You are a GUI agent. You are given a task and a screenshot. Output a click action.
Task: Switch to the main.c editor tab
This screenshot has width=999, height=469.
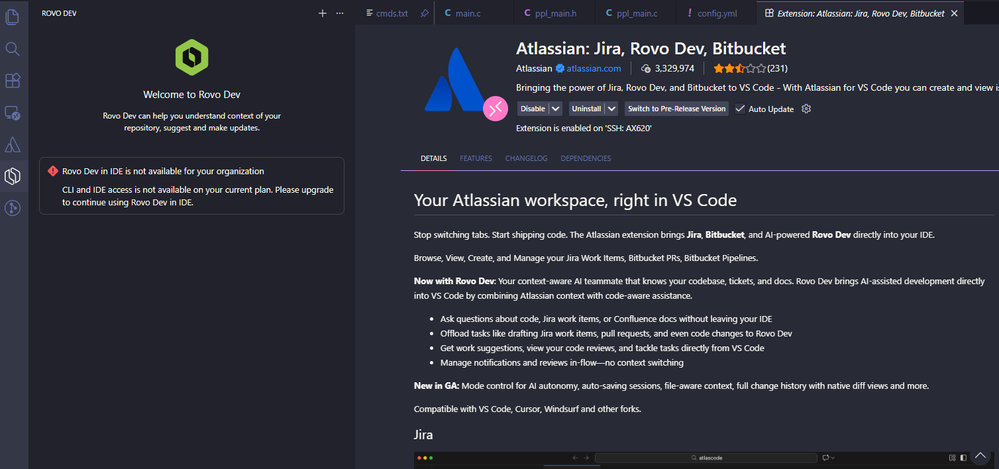click(x=467, y=13)
